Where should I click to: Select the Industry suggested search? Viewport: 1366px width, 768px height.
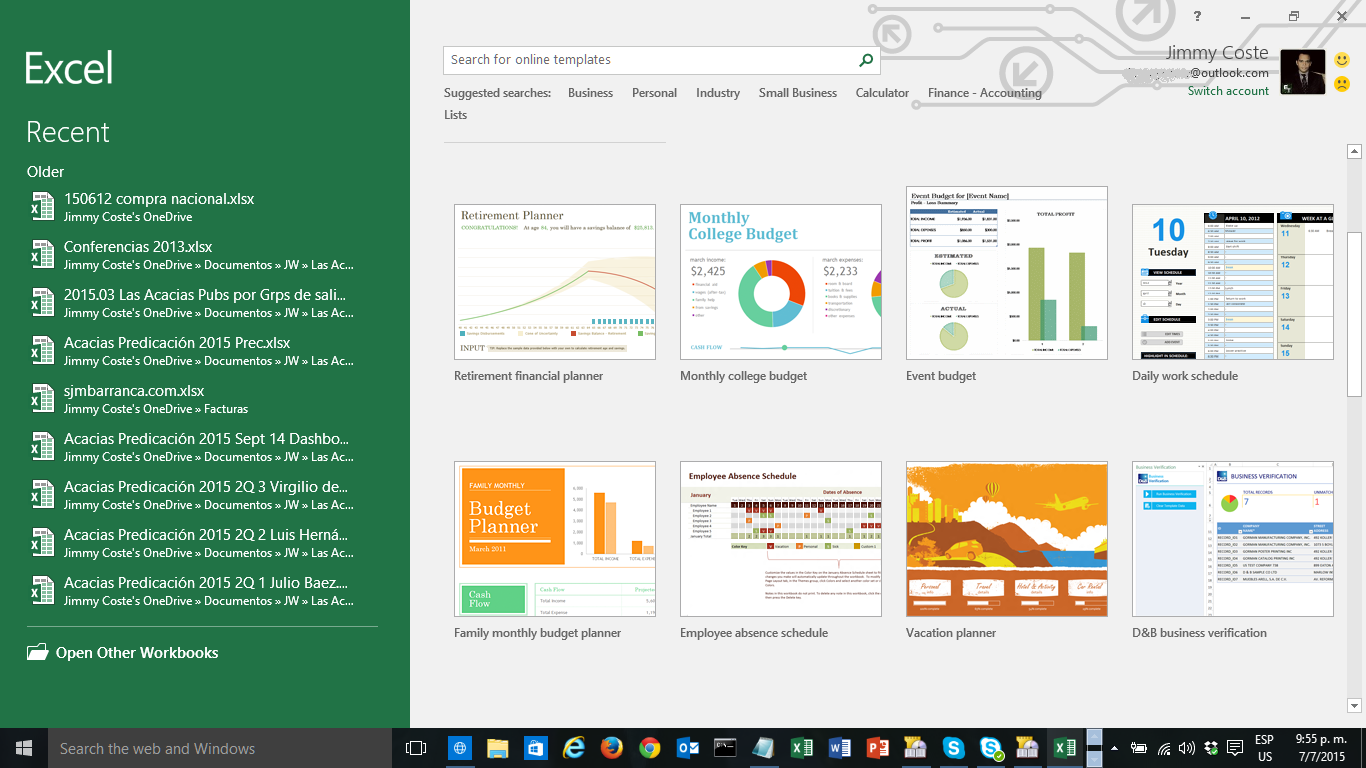click(x=718, y=93)
